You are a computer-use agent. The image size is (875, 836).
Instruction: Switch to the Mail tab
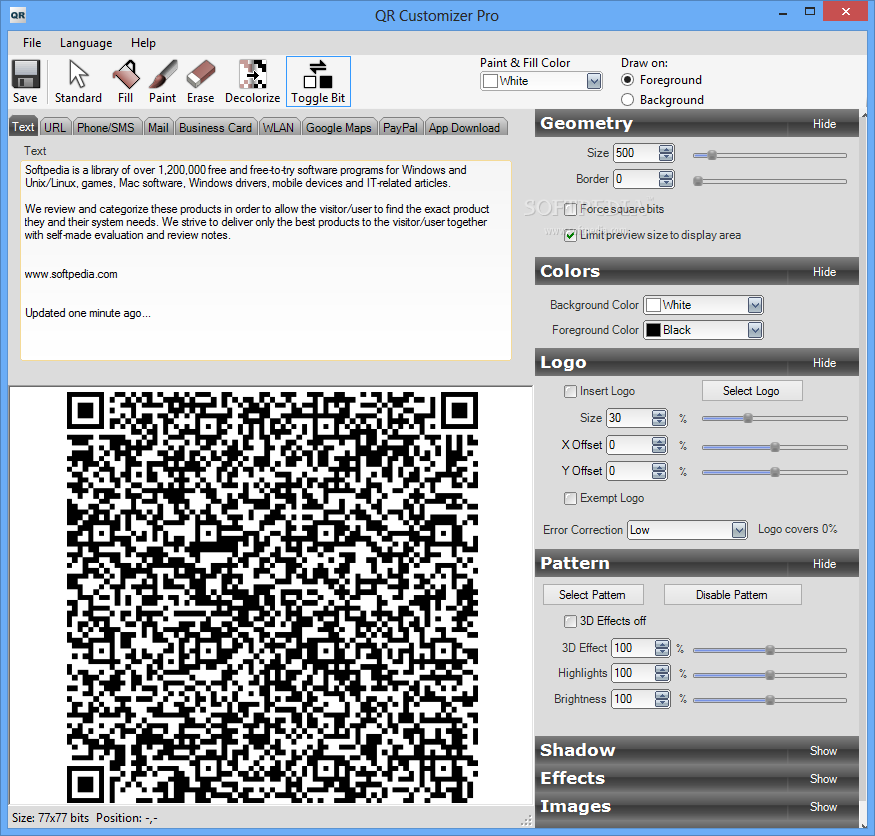click(x=158, y=128)
